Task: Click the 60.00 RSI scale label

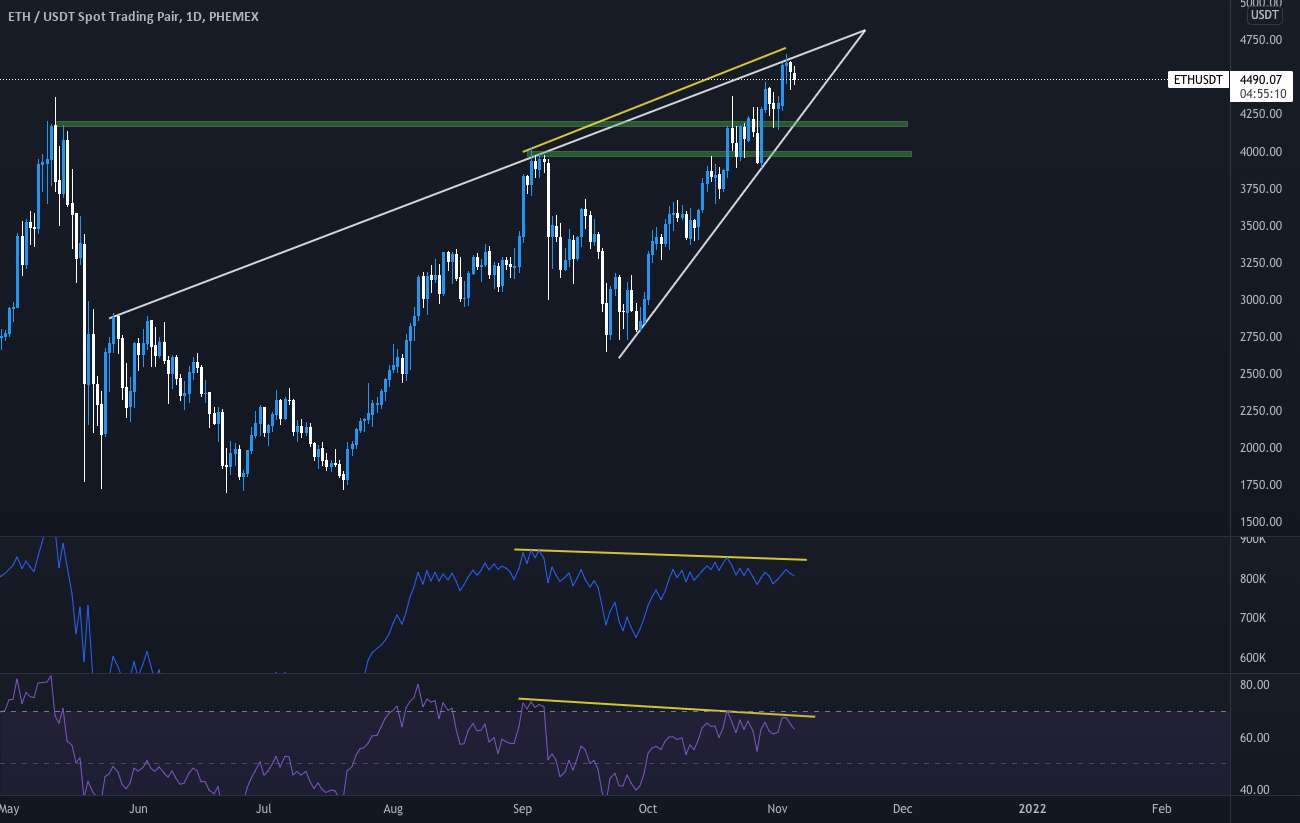Action: 1254,738
